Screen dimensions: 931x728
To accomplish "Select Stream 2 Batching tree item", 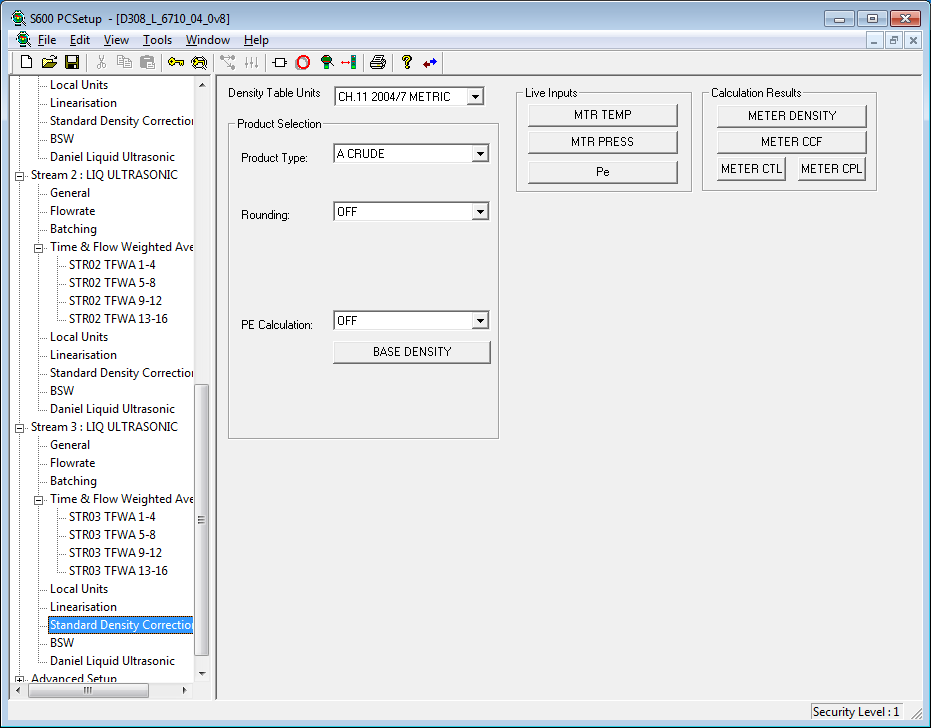I will click(73, 229).
